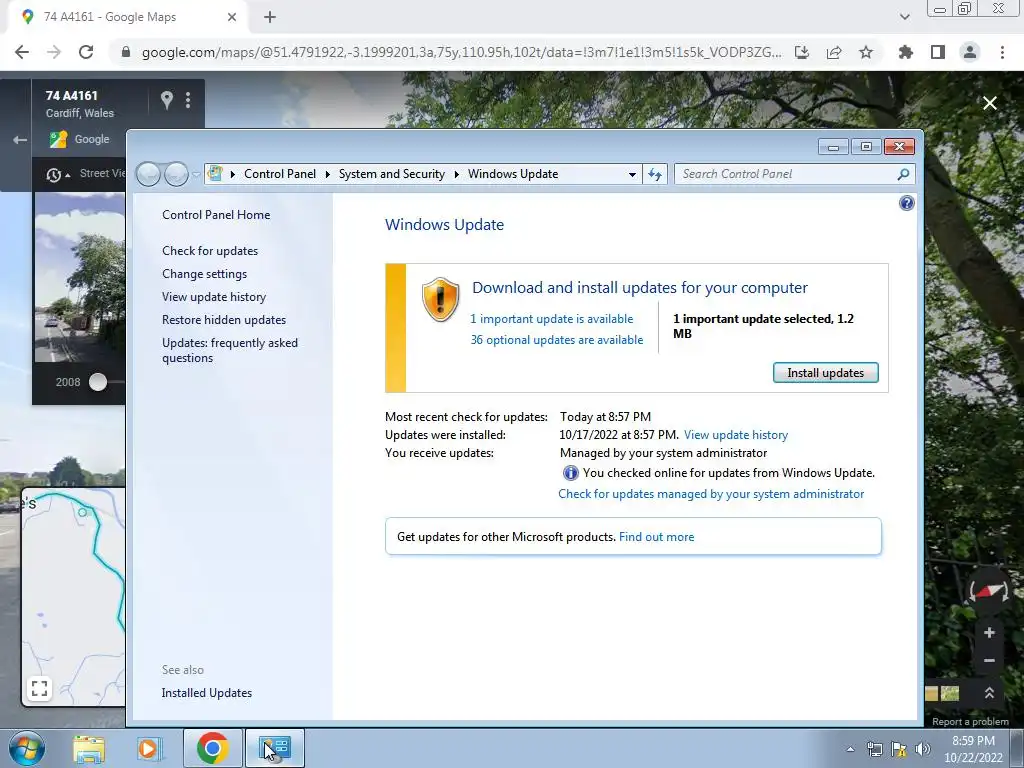
Task: Open the Chrome profile avatar
Action: [x=970, y=52]
